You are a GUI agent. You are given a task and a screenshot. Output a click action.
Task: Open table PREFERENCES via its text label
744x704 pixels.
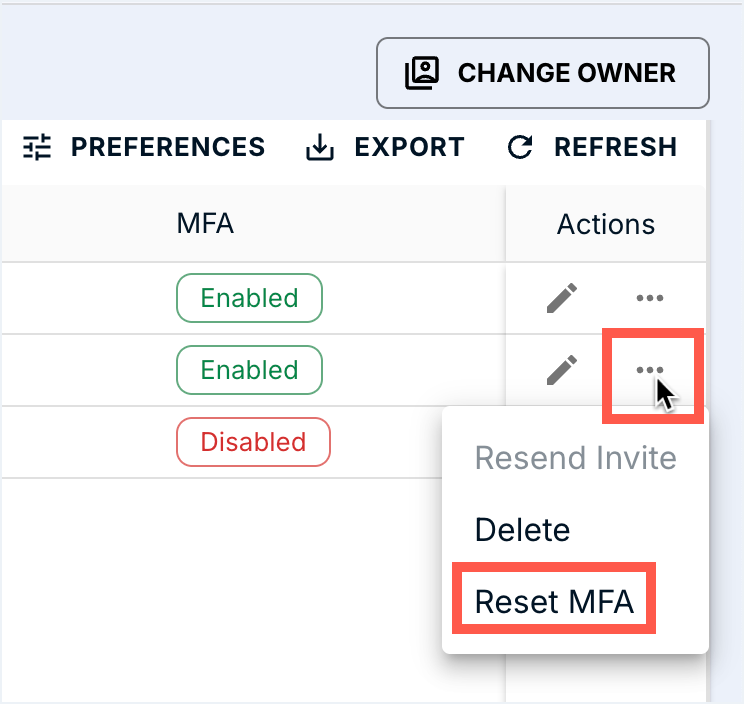[x=168, y=148]
